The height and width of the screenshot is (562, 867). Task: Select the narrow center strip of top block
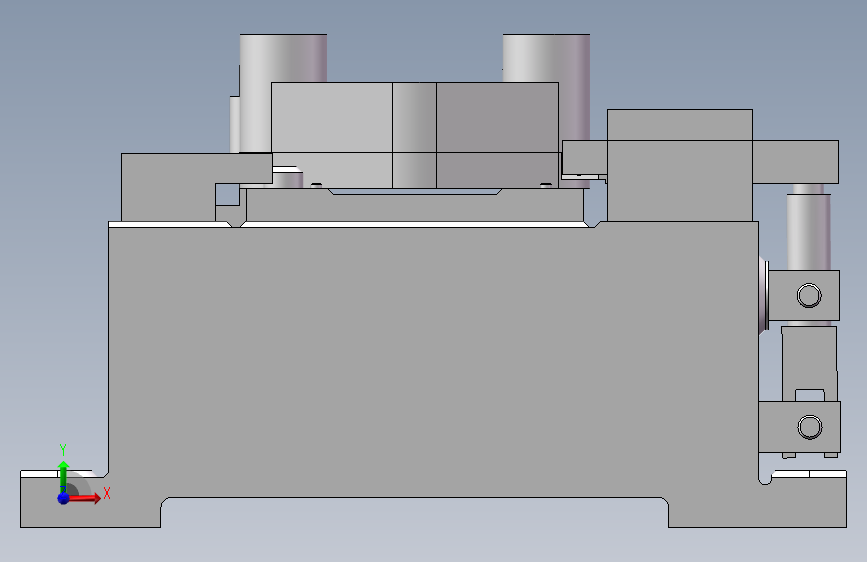coord(414,135)
